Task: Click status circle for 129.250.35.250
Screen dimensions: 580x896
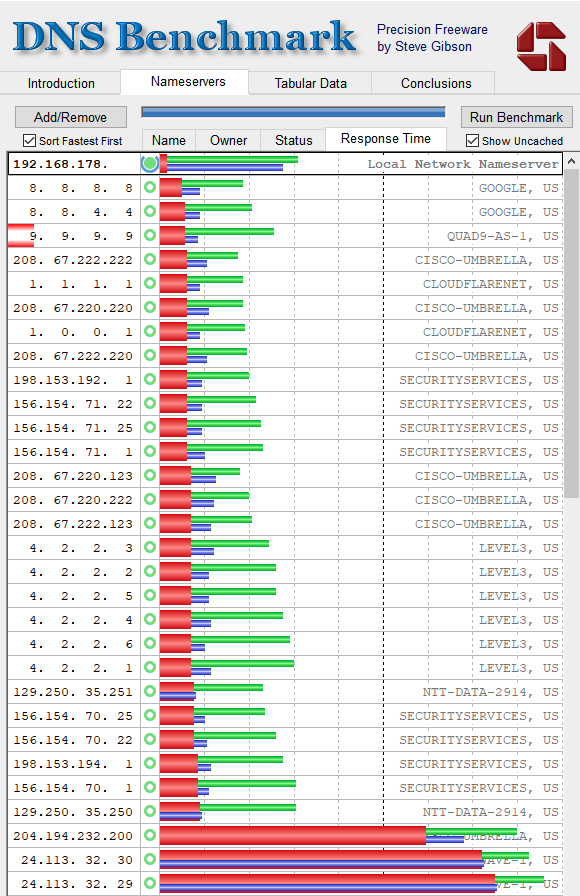Action: click(x=150, y=811)
